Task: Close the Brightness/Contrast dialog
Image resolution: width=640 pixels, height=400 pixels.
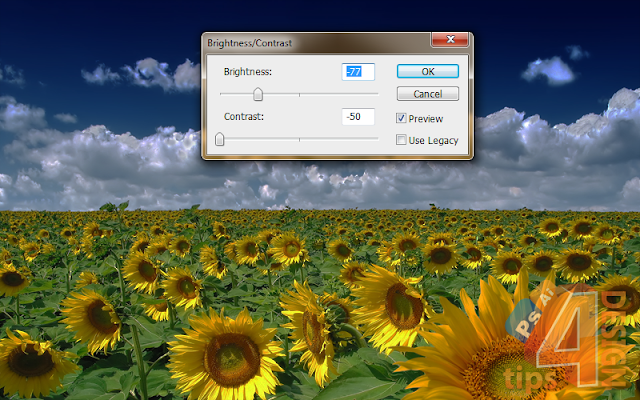Action: click(x=450, y=40)
